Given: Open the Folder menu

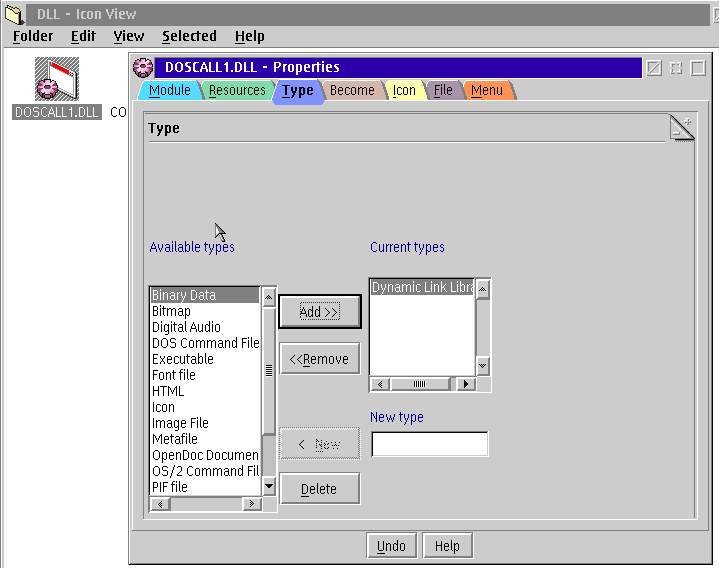Looking at the screenshot, I should point(33,36).
